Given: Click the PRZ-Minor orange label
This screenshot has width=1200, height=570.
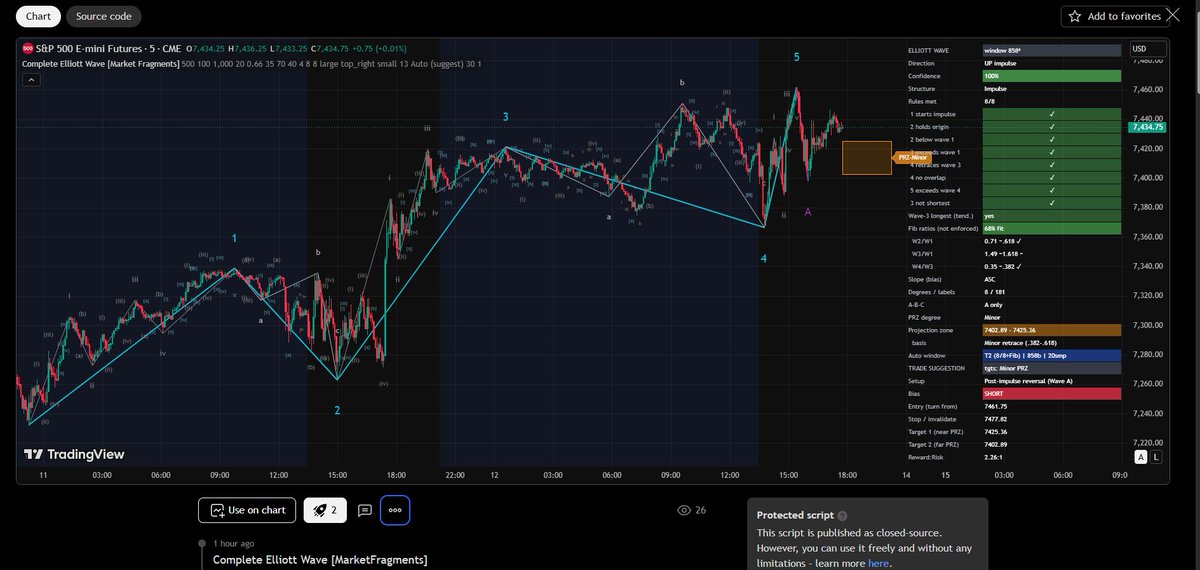Looking at the screenshot, I should click(x=911, y=158).
